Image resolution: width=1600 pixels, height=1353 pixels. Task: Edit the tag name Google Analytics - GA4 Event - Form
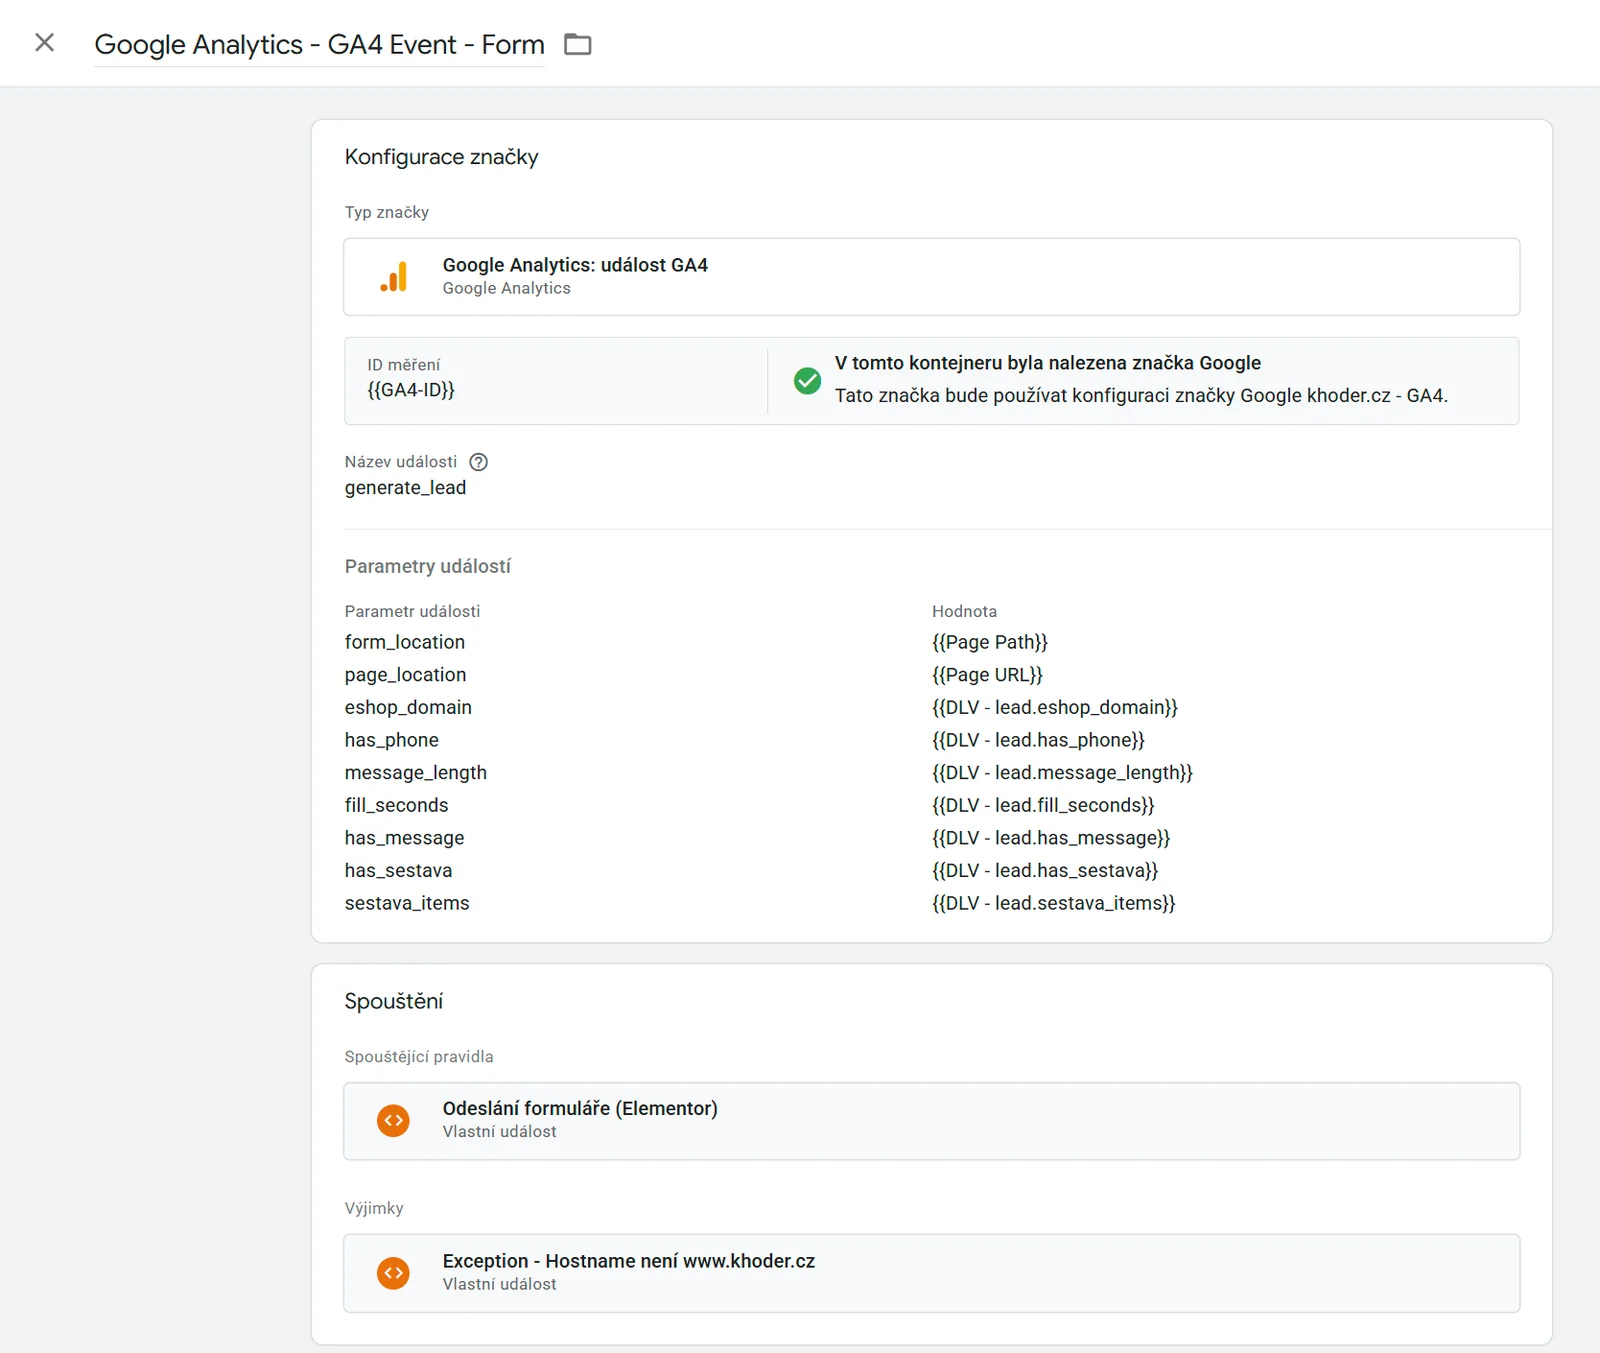point(319,45)
